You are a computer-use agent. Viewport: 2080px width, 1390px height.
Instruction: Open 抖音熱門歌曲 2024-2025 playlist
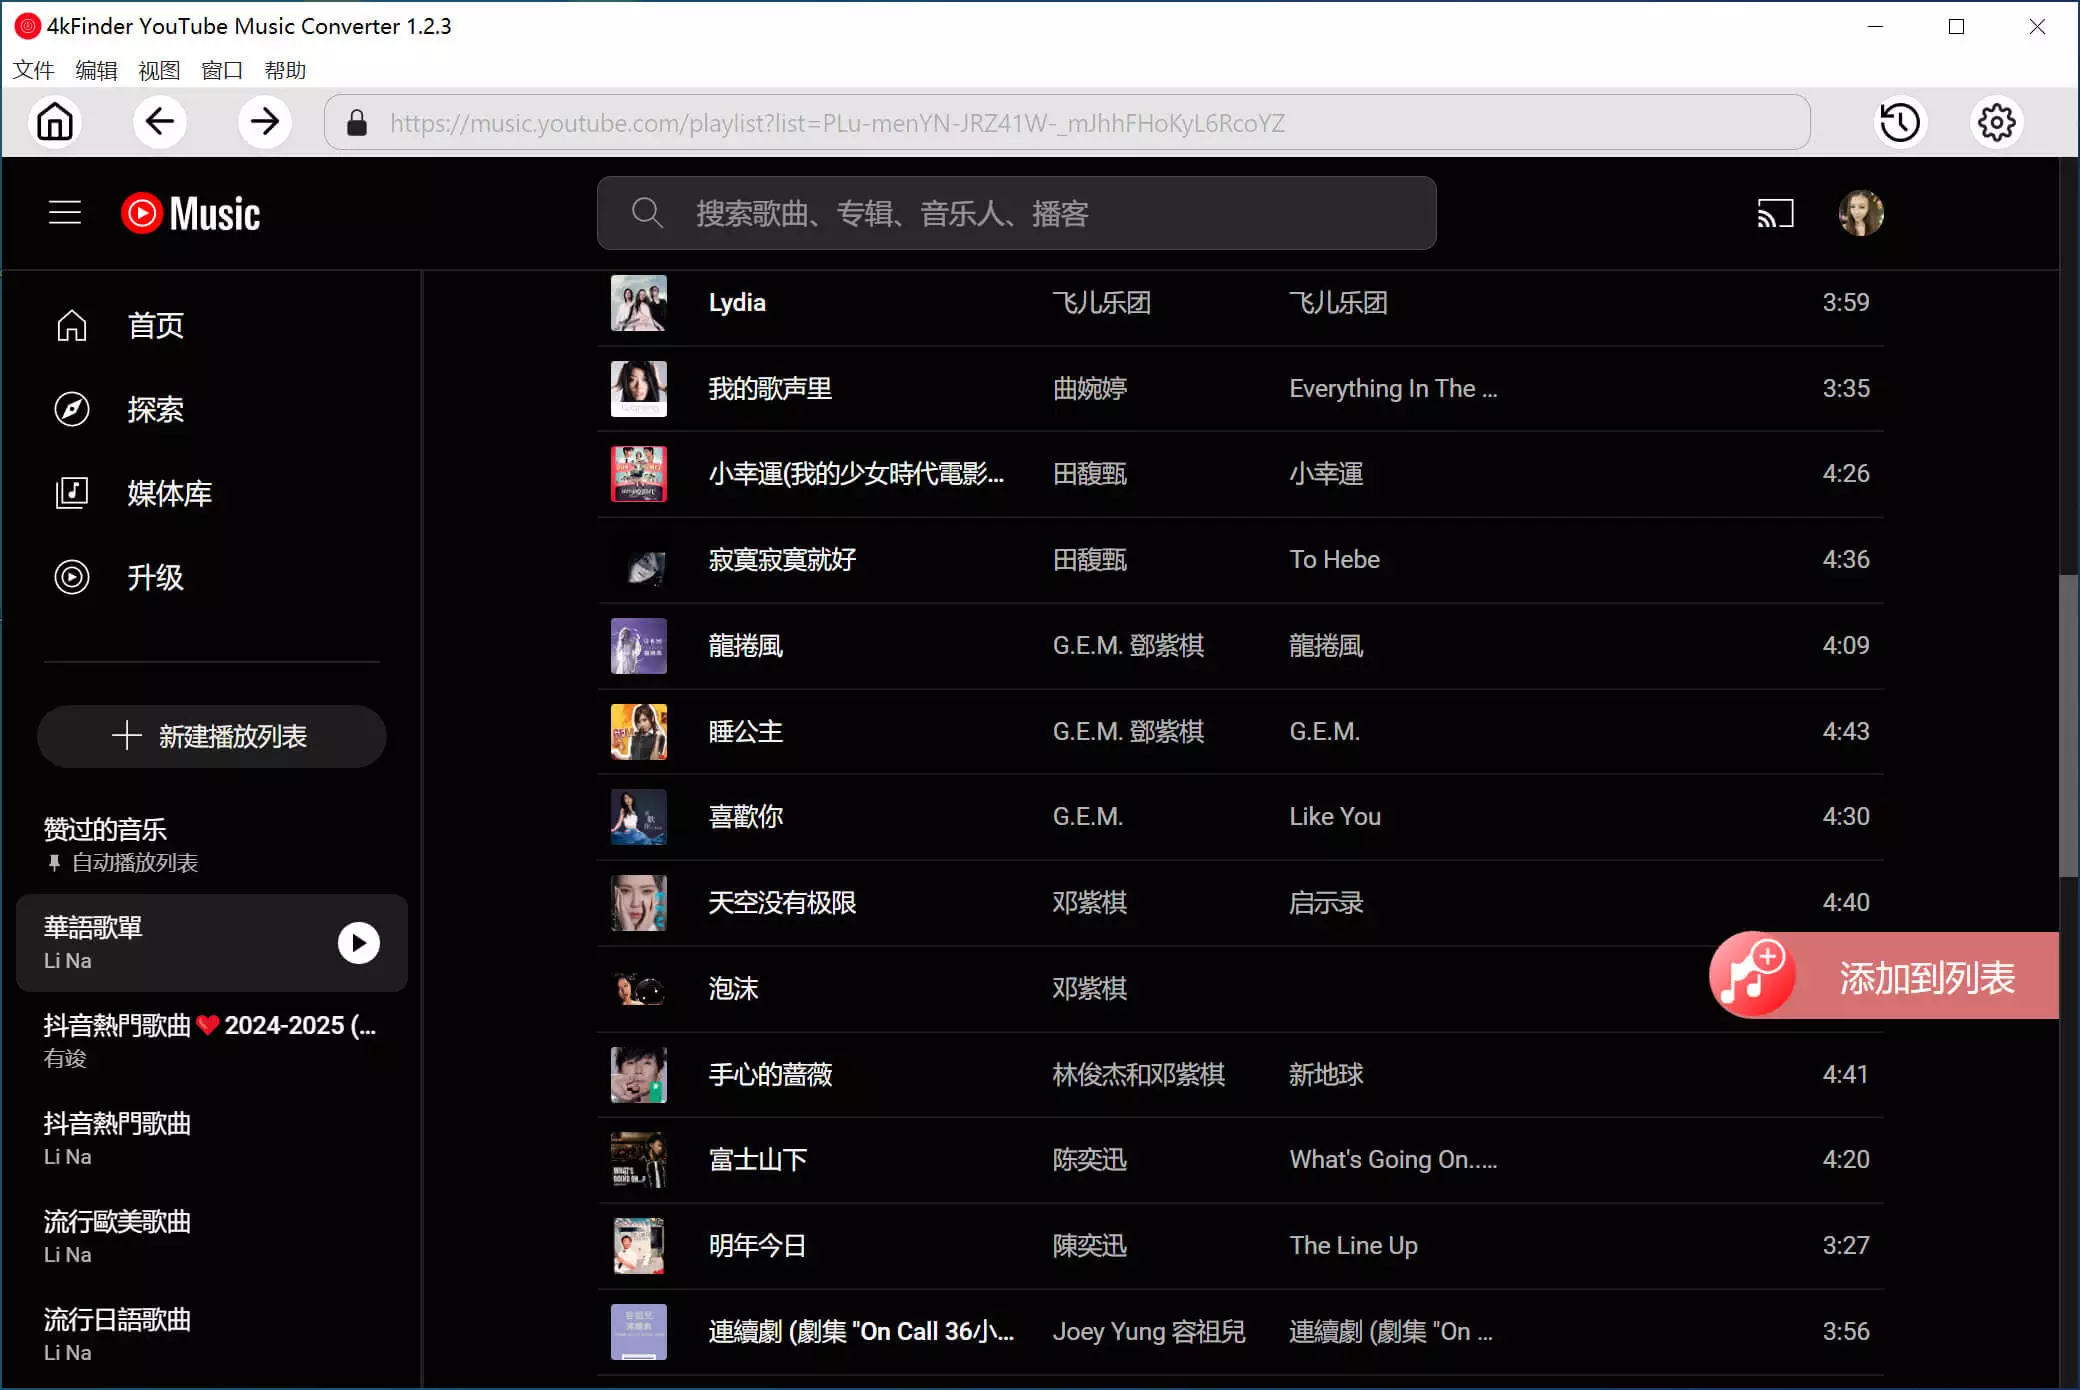211,1040
